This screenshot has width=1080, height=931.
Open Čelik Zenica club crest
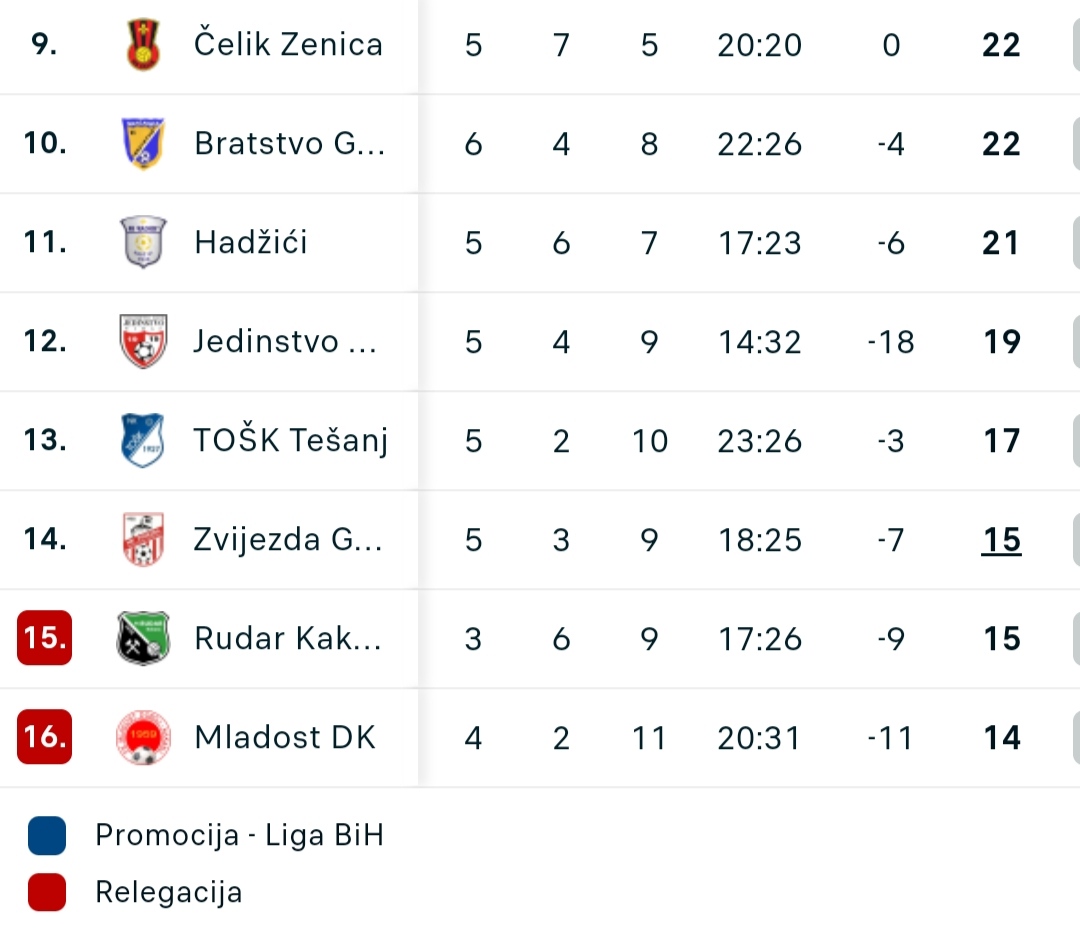143,44
